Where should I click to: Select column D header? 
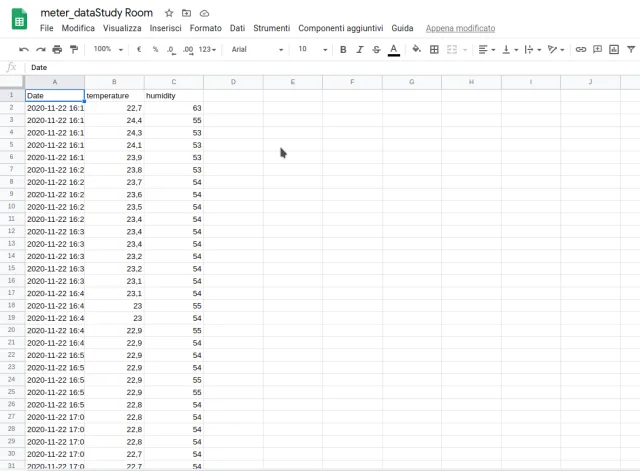point(233,82)
